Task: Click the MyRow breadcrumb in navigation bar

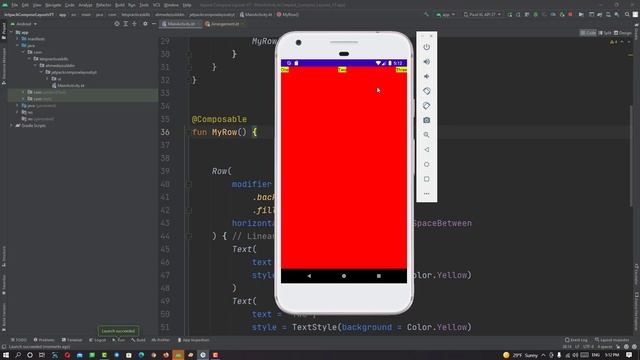Action: (x=288, y=14)
